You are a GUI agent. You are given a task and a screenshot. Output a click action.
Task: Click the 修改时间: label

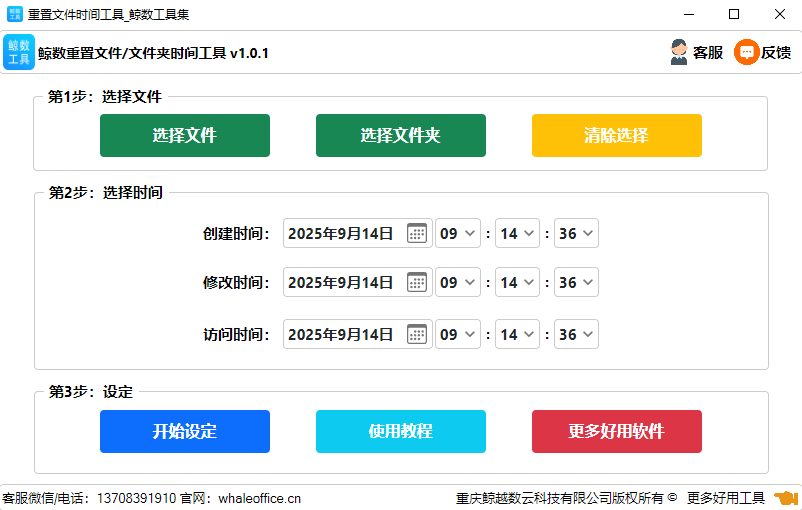[x=236, y=282]
